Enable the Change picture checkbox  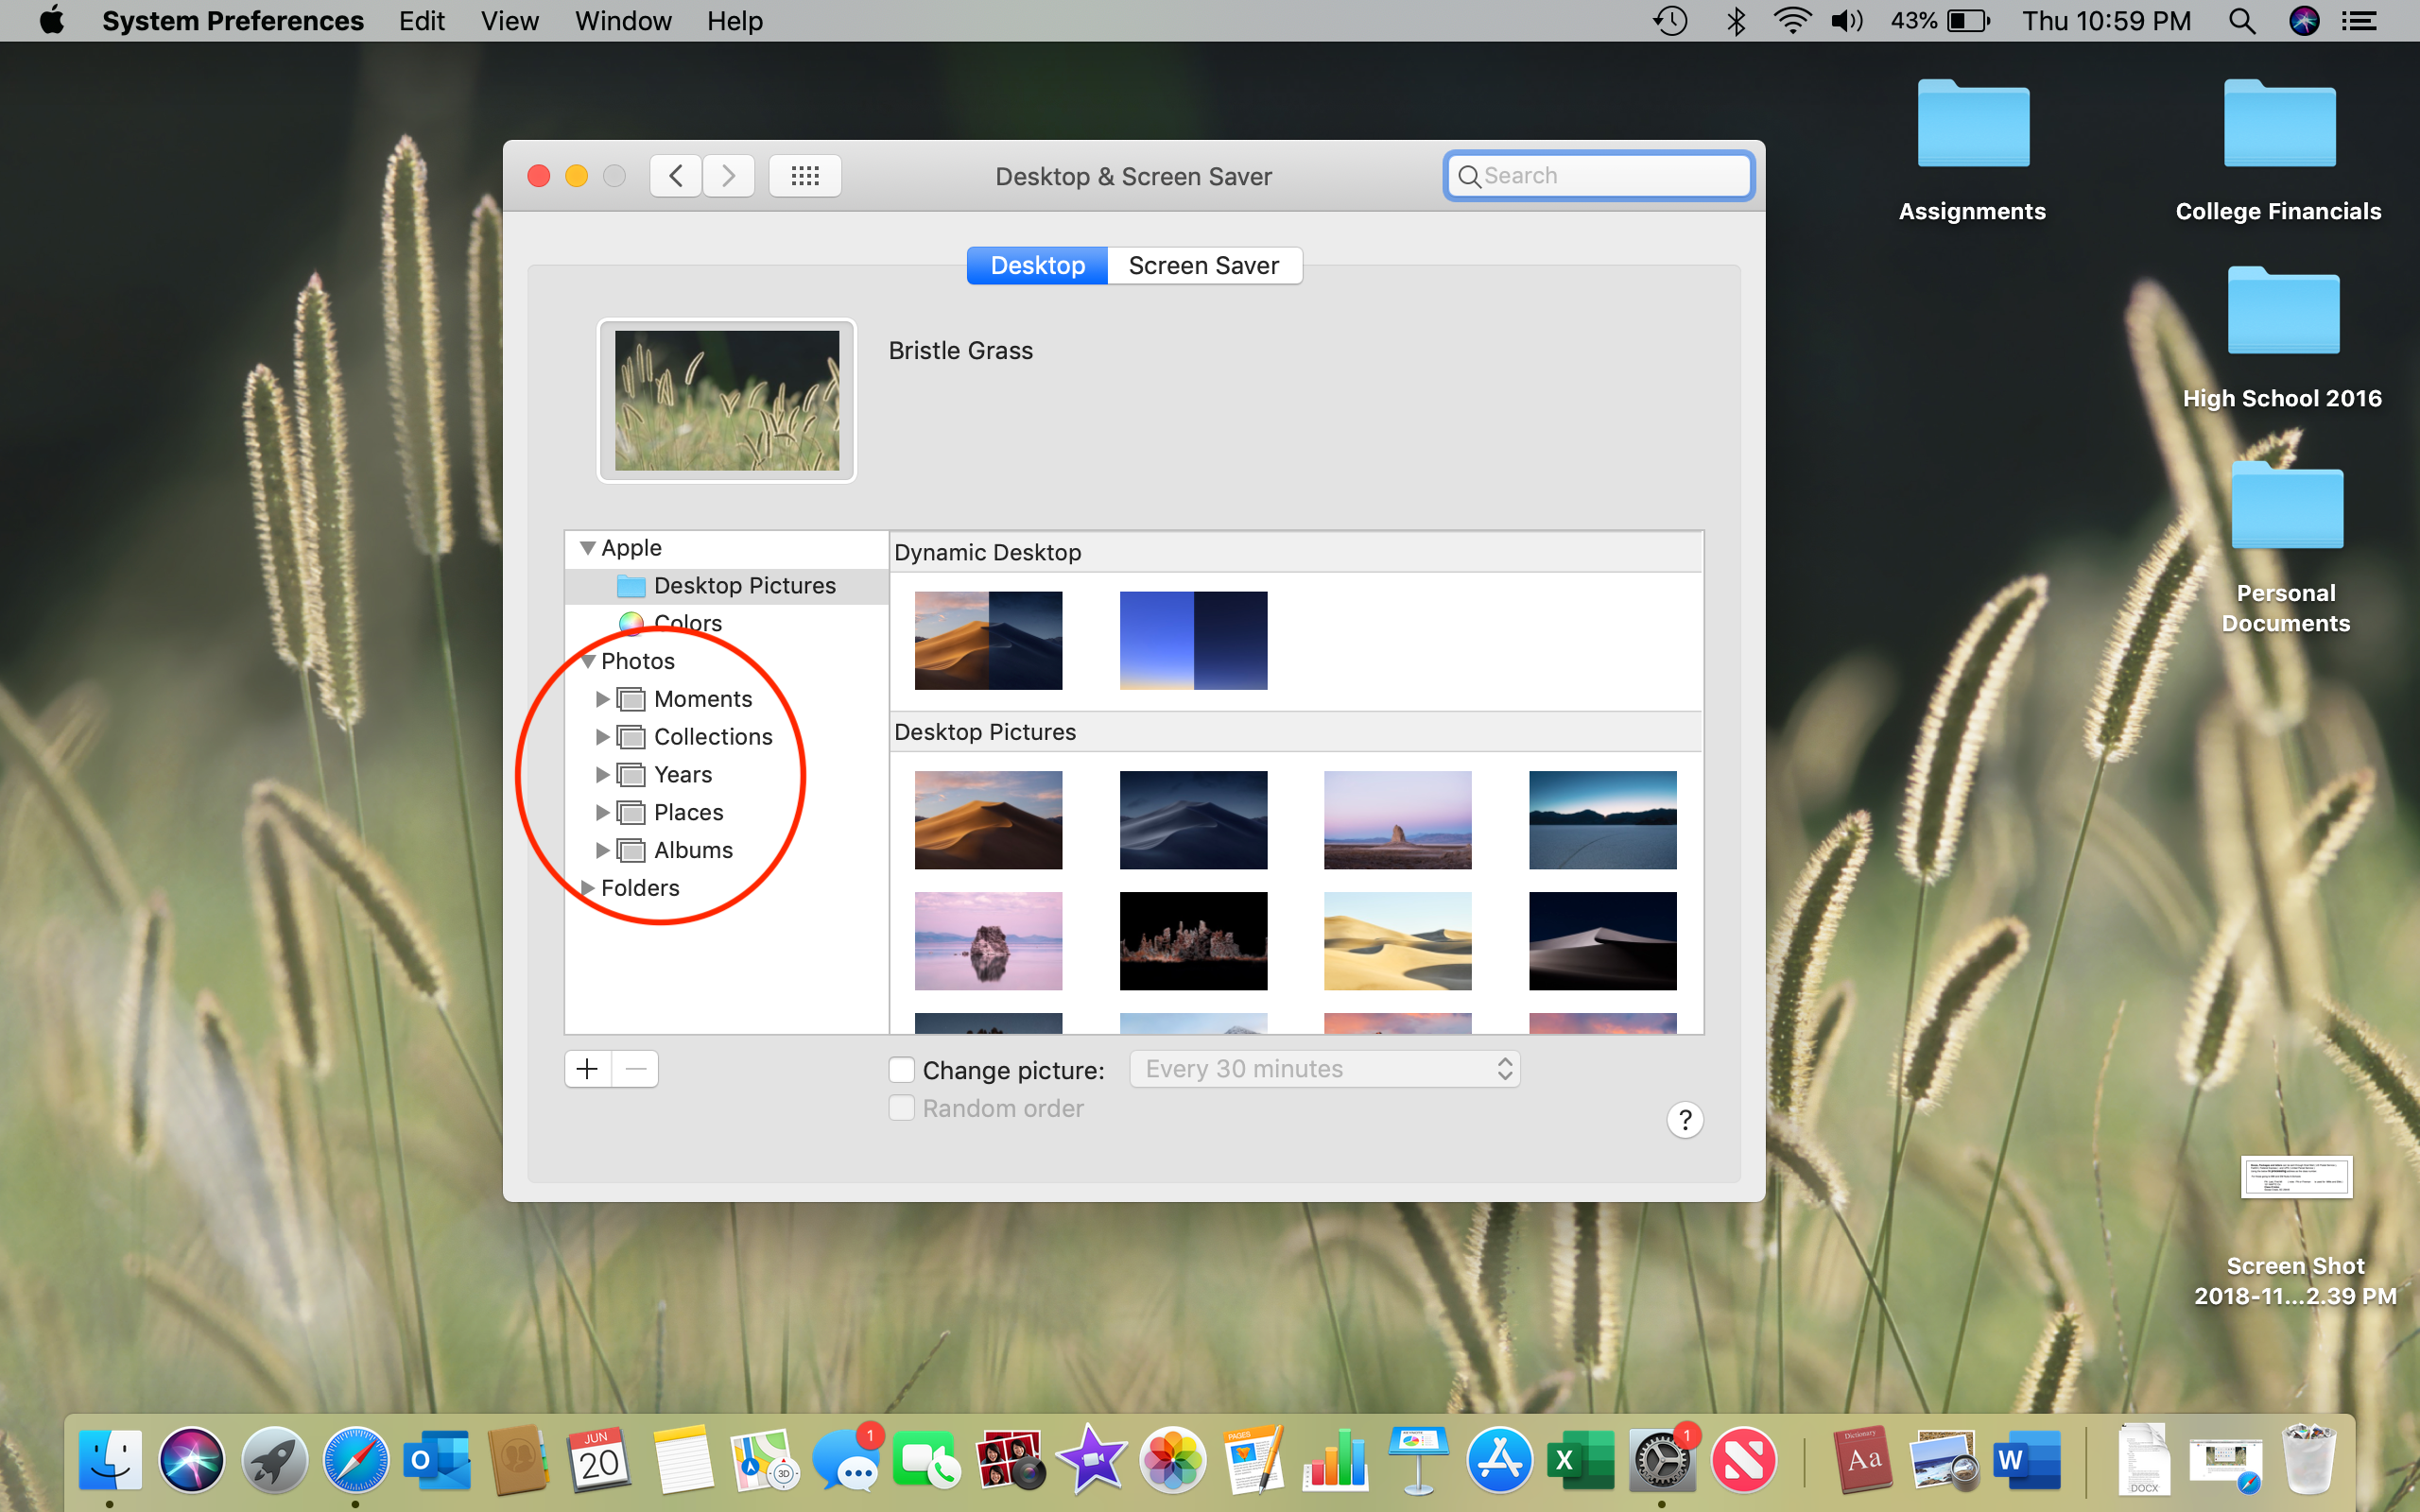tap(901, 1070)
